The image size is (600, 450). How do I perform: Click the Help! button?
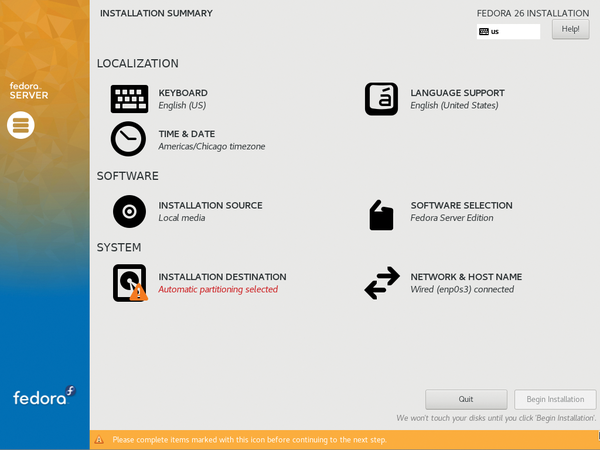[570, 29]
